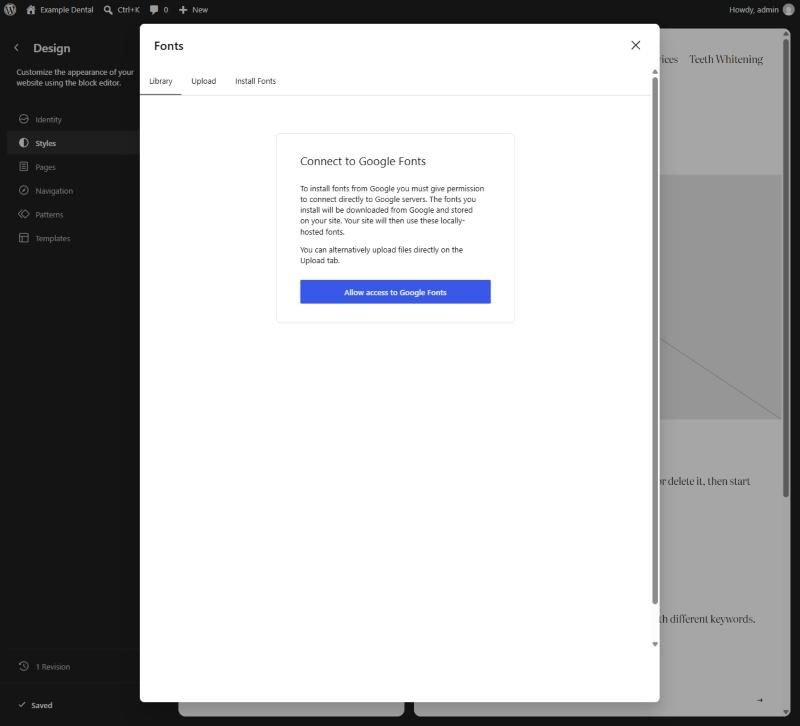Screen dimensions: 800x726
Task: Click the Fonts dialog title
Action: click(168, 46)
